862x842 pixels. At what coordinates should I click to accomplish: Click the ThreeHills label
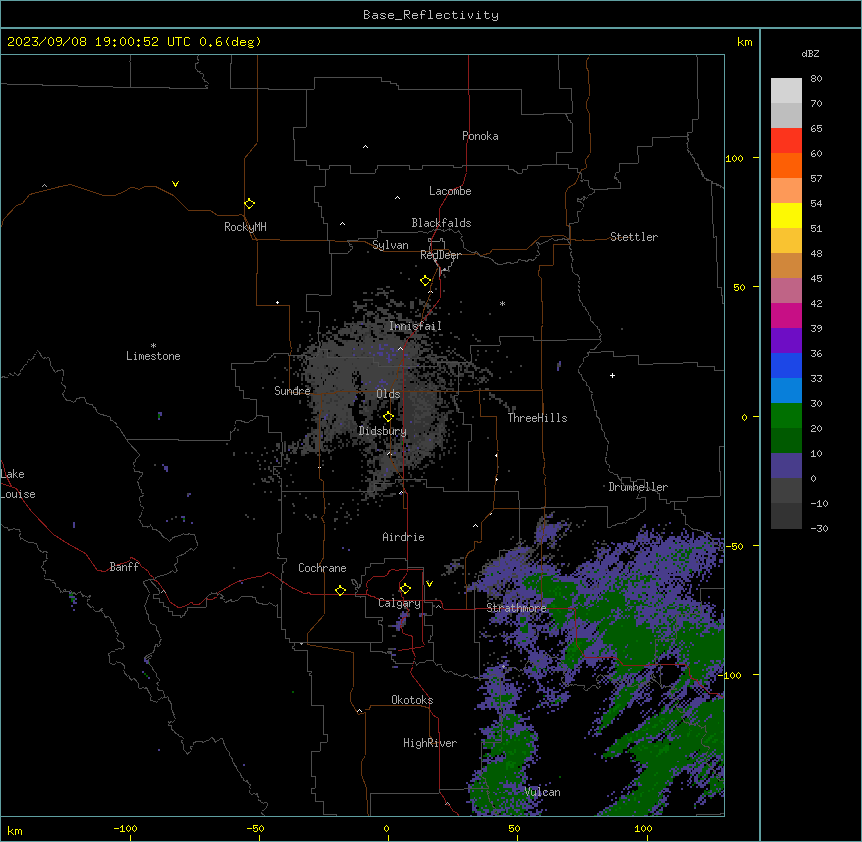pyautogui.click(x=537, y=418)
